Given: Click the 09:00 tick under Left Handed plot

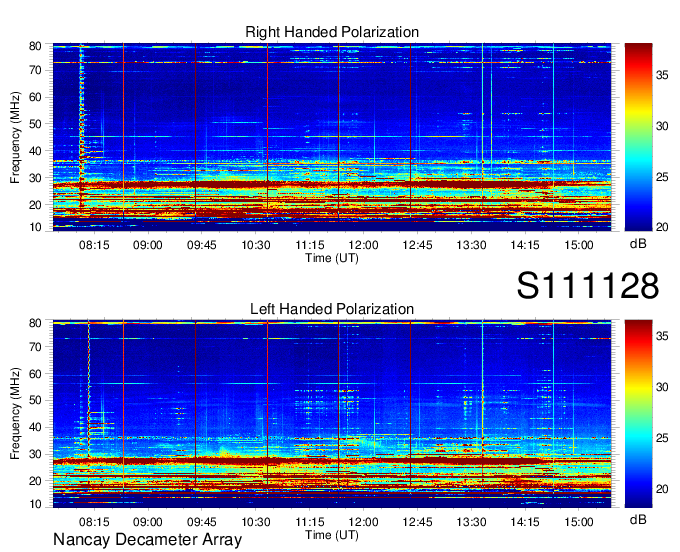Looking at the screenshot, I should 147,522.
